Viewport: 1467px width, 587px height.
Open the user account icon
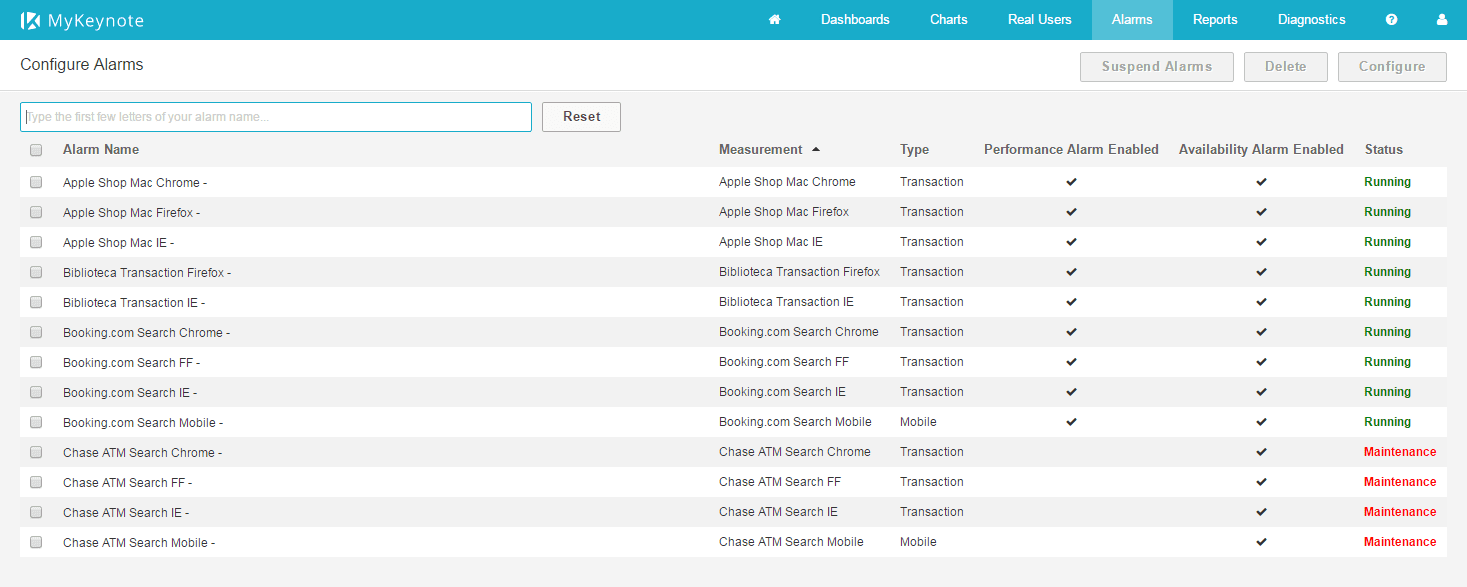point(1442,20)
